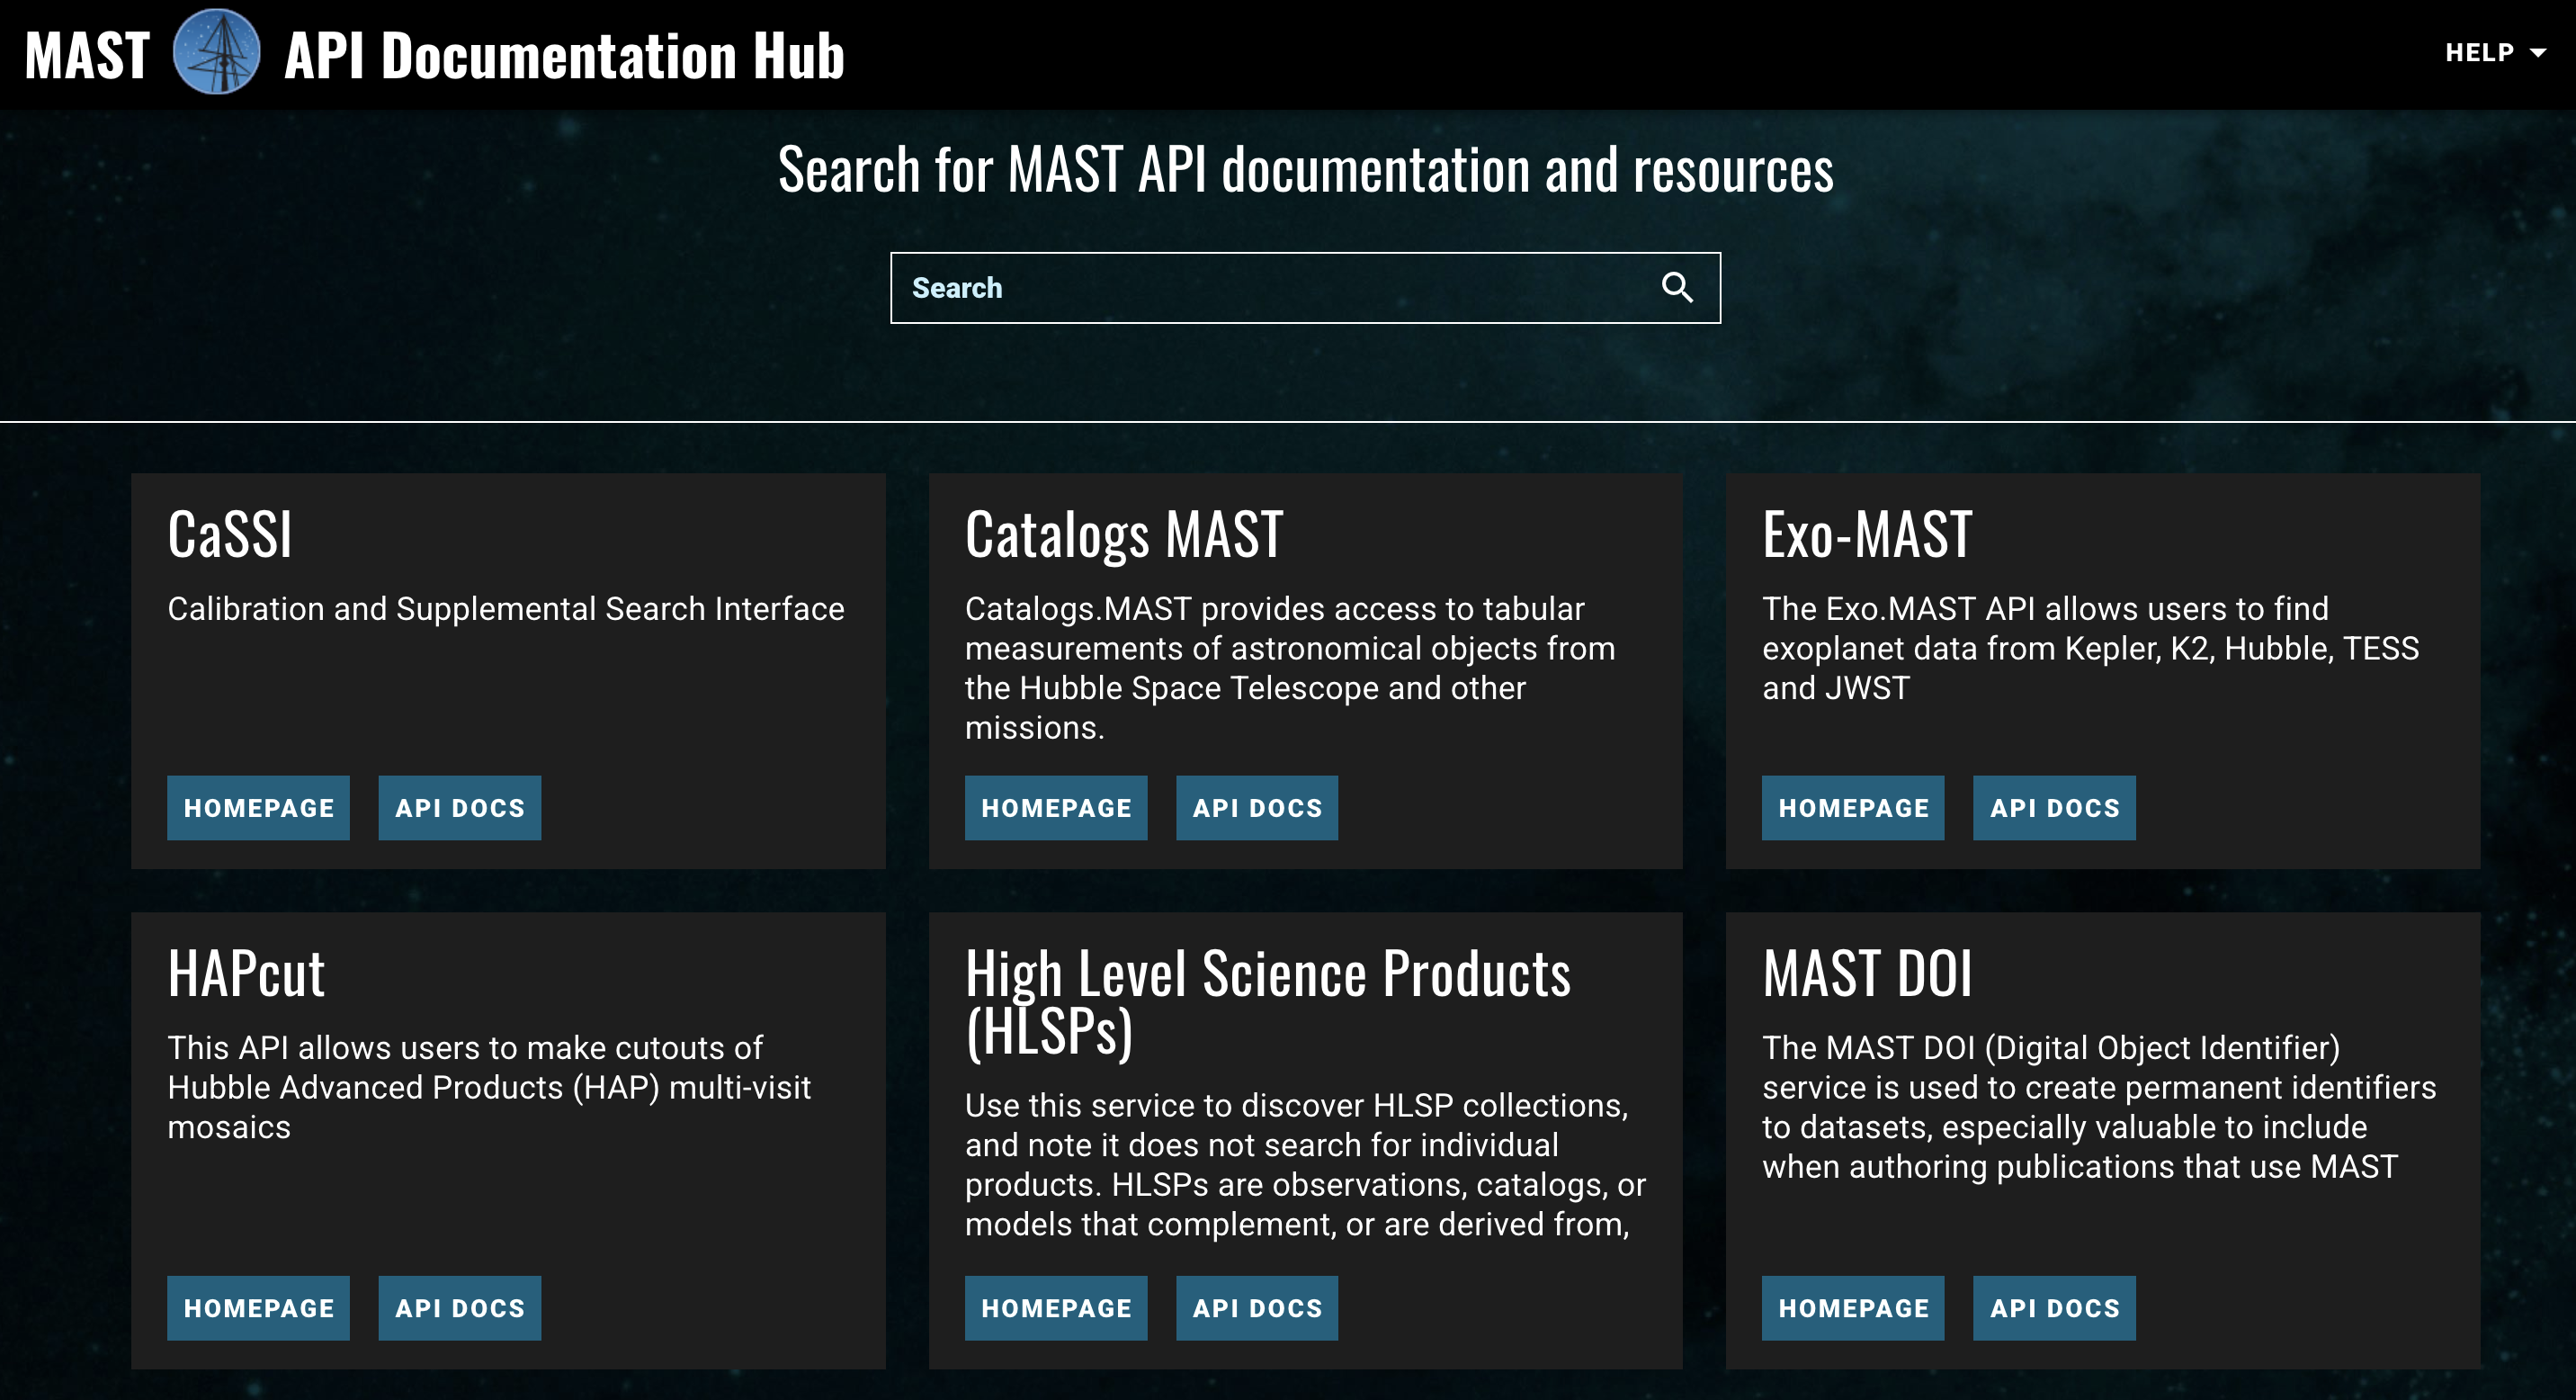Viewport: 2576px width, 1400px height.
Task: Open Exo-MAST API DOCS button
Action: coord(2054,808)
